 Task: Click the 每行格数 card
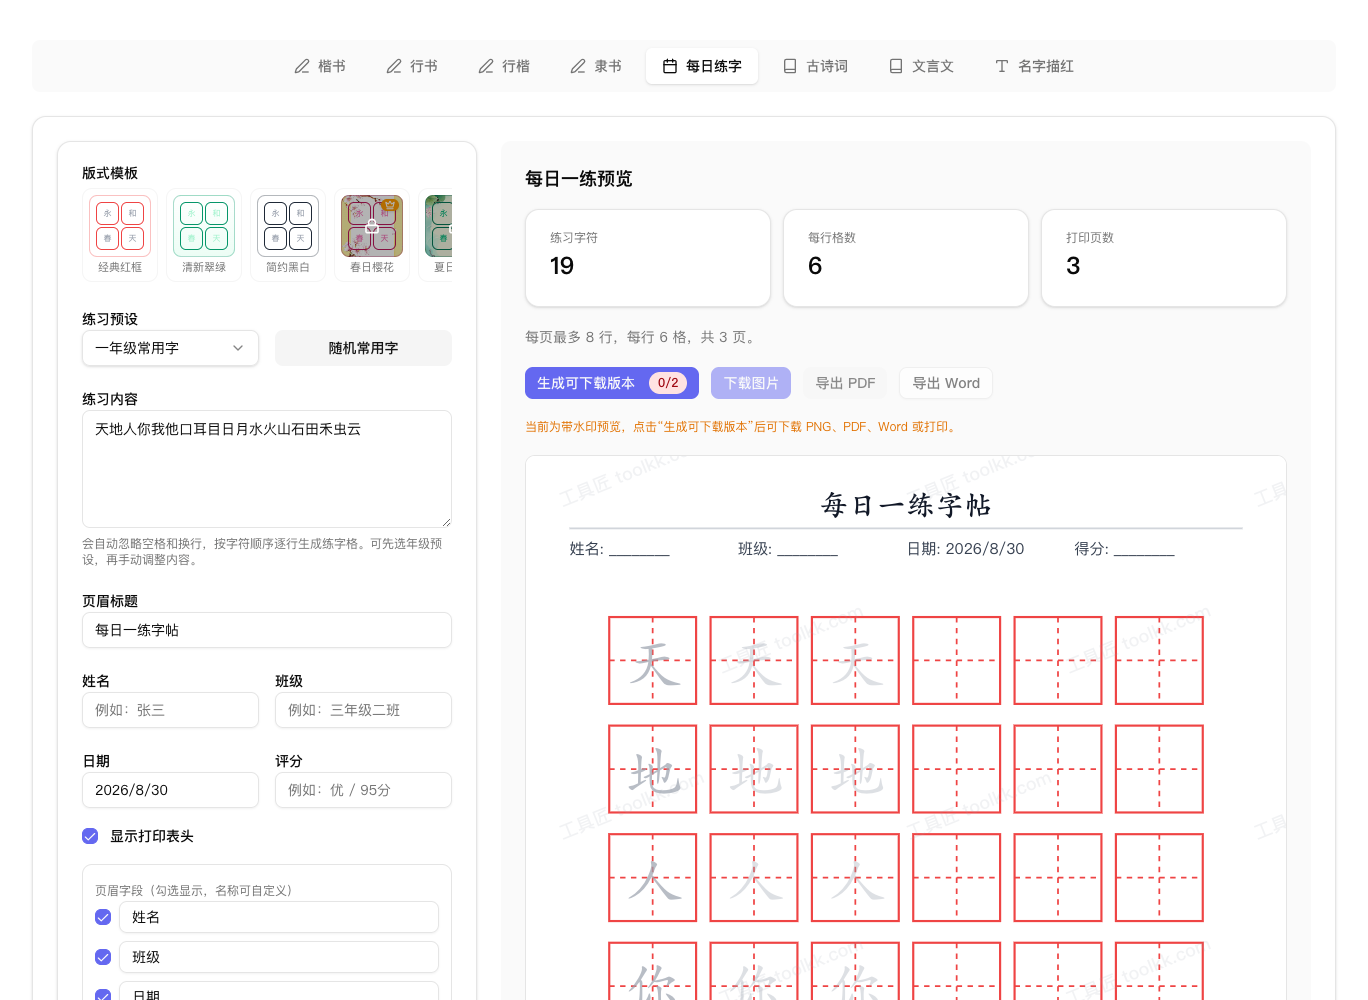click(906, 258)
